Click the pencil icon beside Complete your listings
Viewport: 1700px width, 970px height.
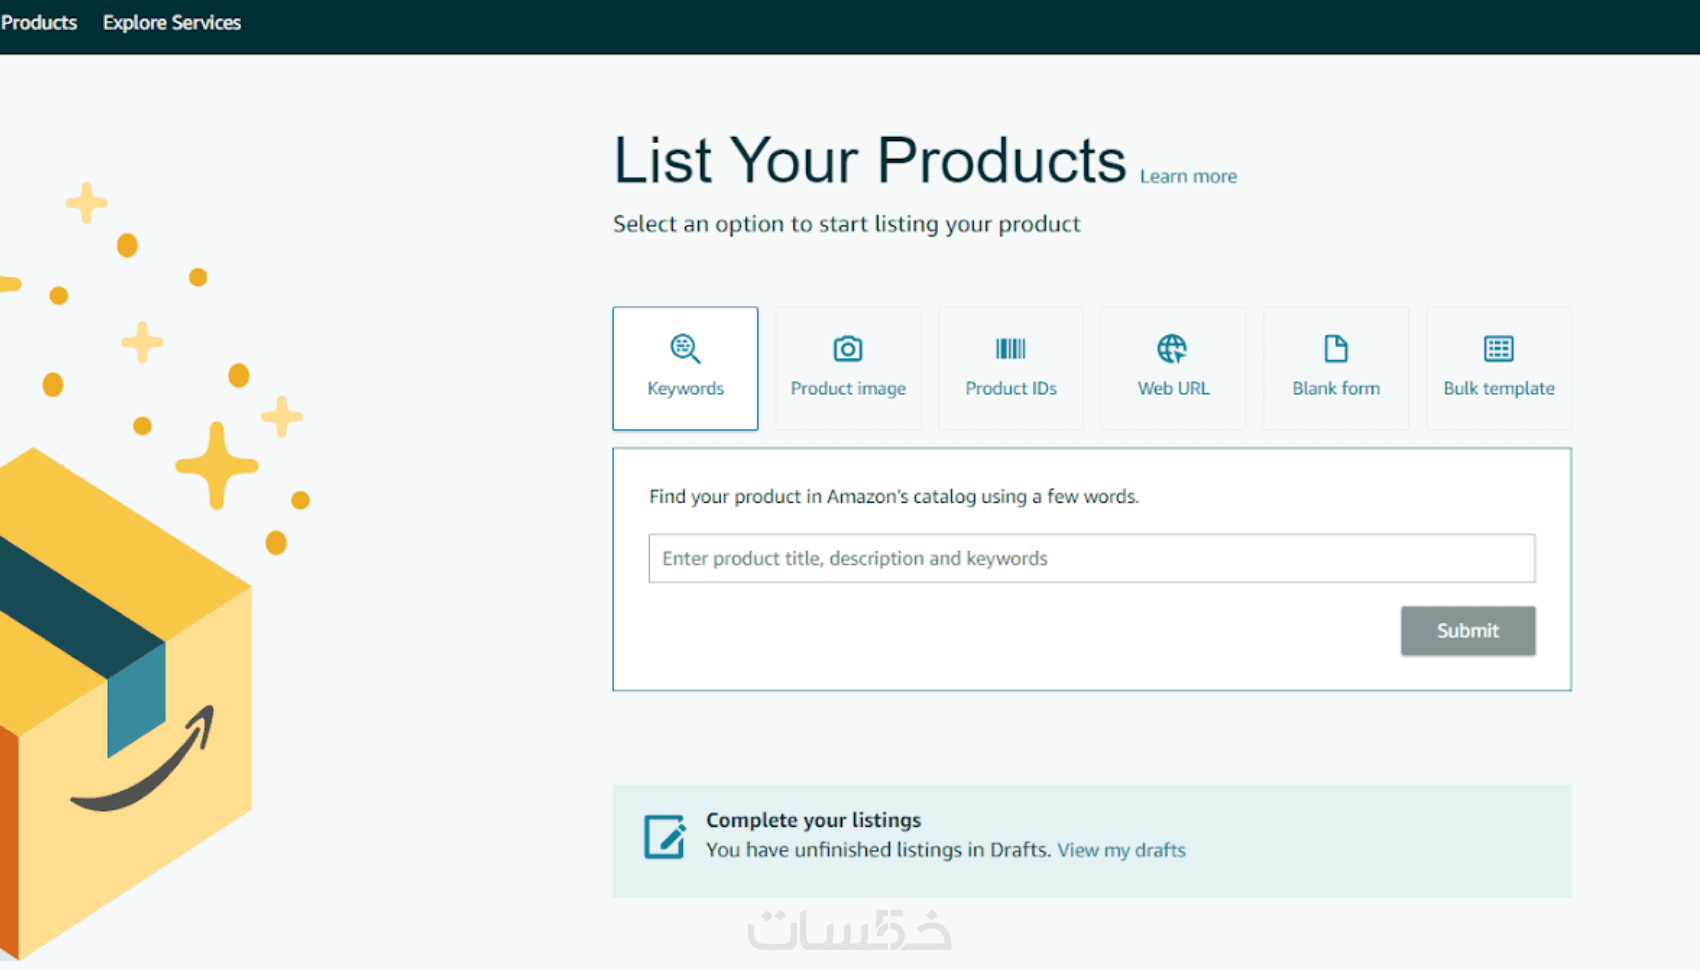[x=665, y=837]
